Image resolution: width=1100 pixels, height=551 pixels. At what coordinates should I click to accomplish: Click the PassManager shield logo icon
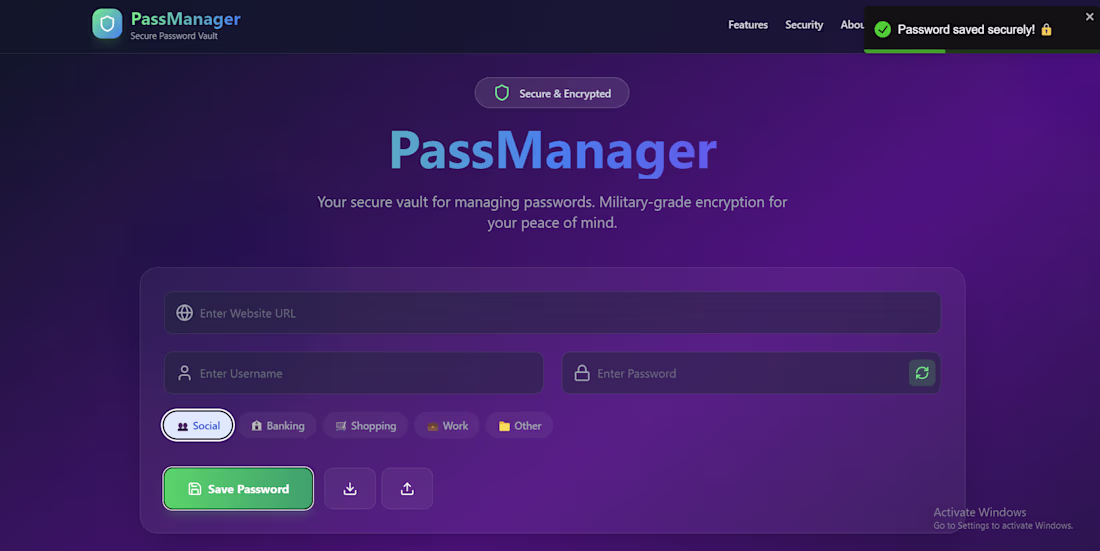(107, 24)
